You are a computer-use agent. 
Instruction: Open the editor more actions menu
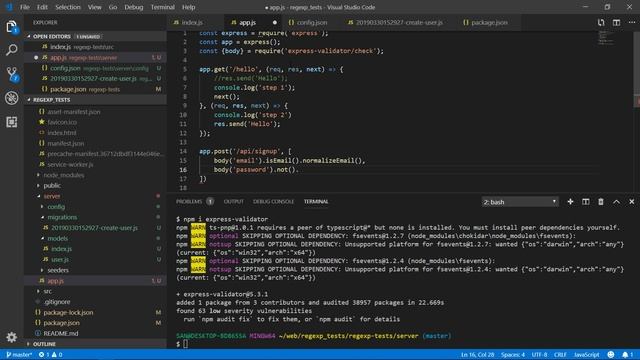click(x=632, y=22)
